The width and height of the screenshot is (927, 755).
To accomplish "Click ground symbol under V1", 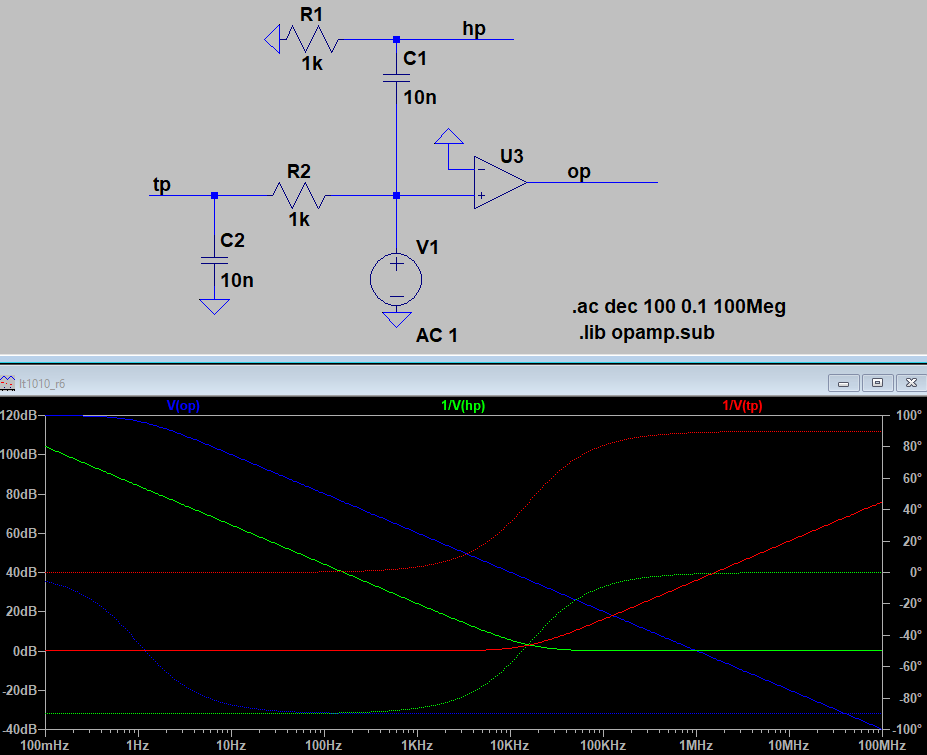I will tap(397, 320).
